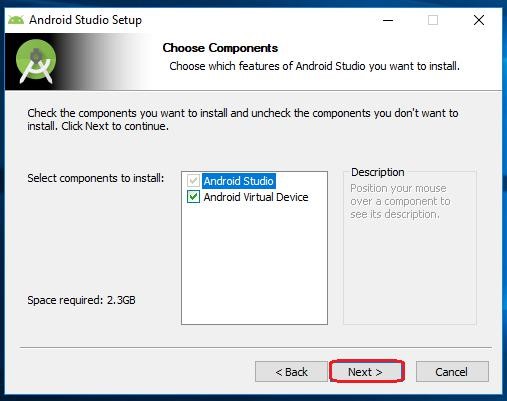
Task: Click empty area of the components list box
Action: click(254, 263)
